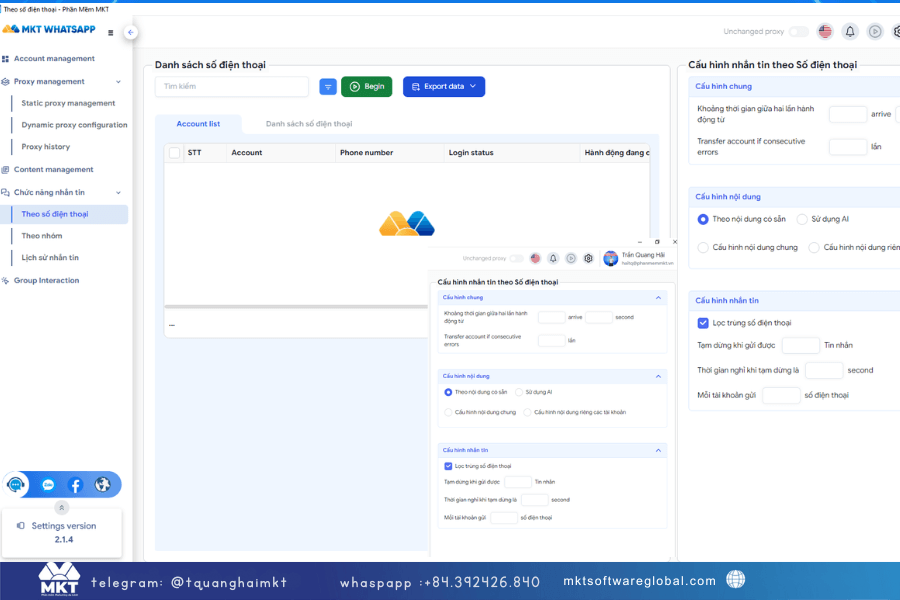Toggle the Unchanged proxy switch
Screen dimensions: 900x600
tap(798, 32)
